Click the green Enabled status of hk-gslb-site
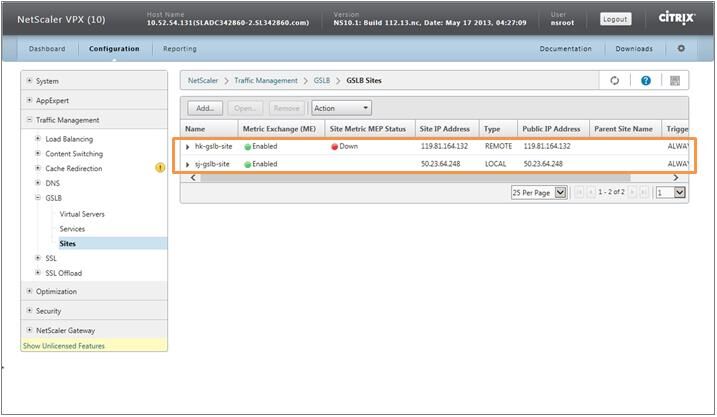This screenshot has width=717, height=417. (x=261, y=146)
